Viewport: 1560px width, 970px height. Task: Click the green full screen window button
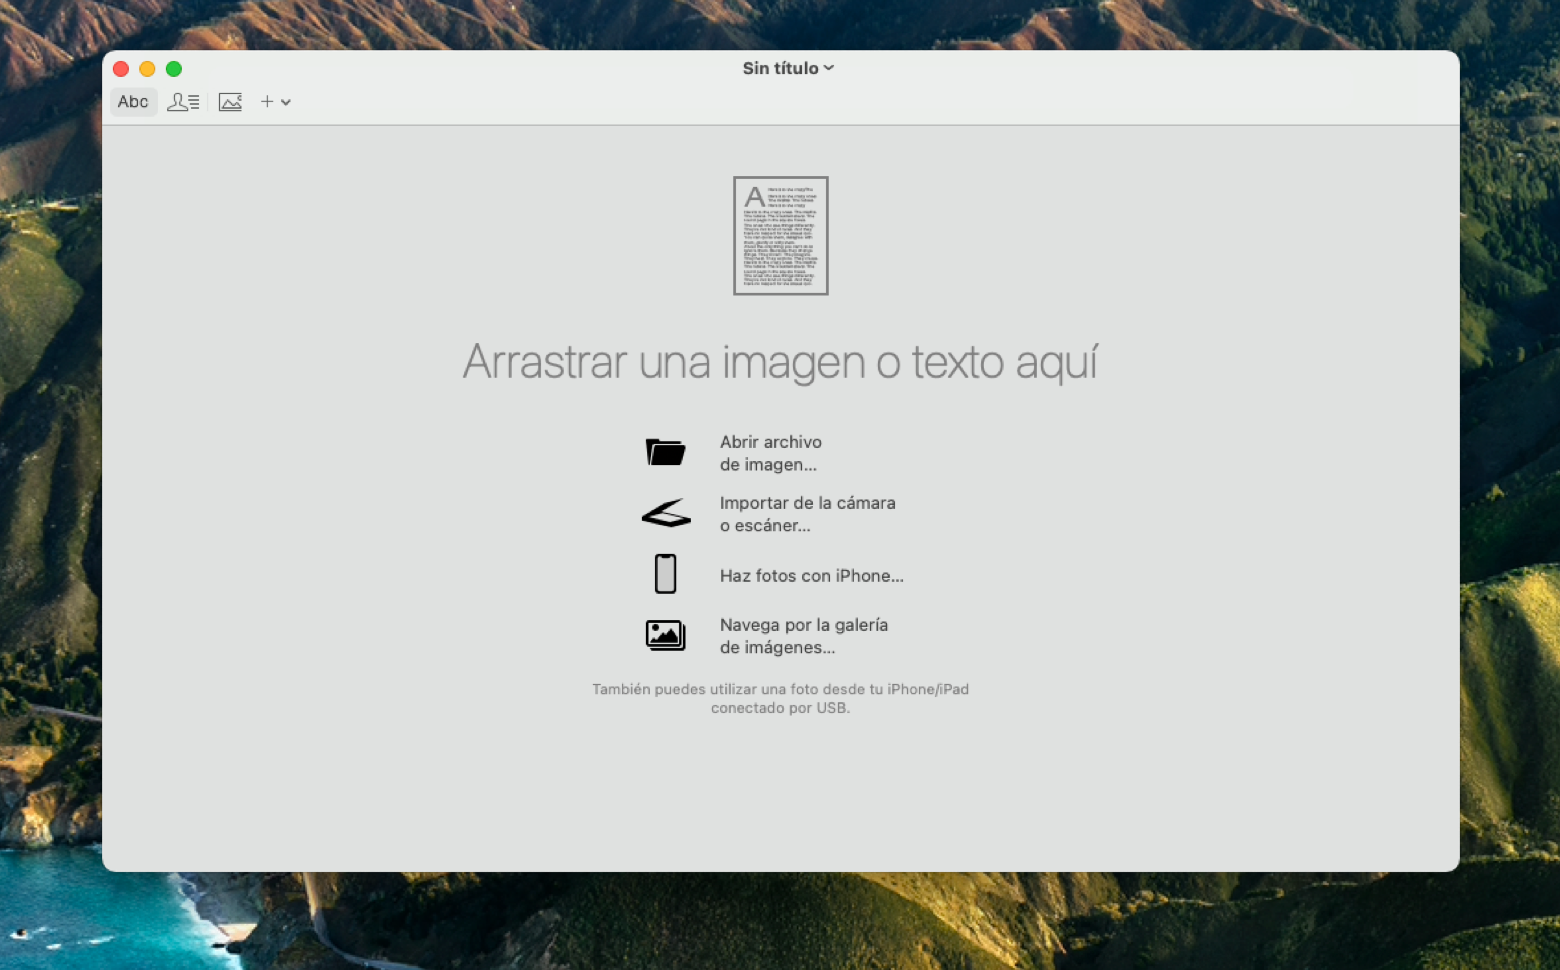173,68
